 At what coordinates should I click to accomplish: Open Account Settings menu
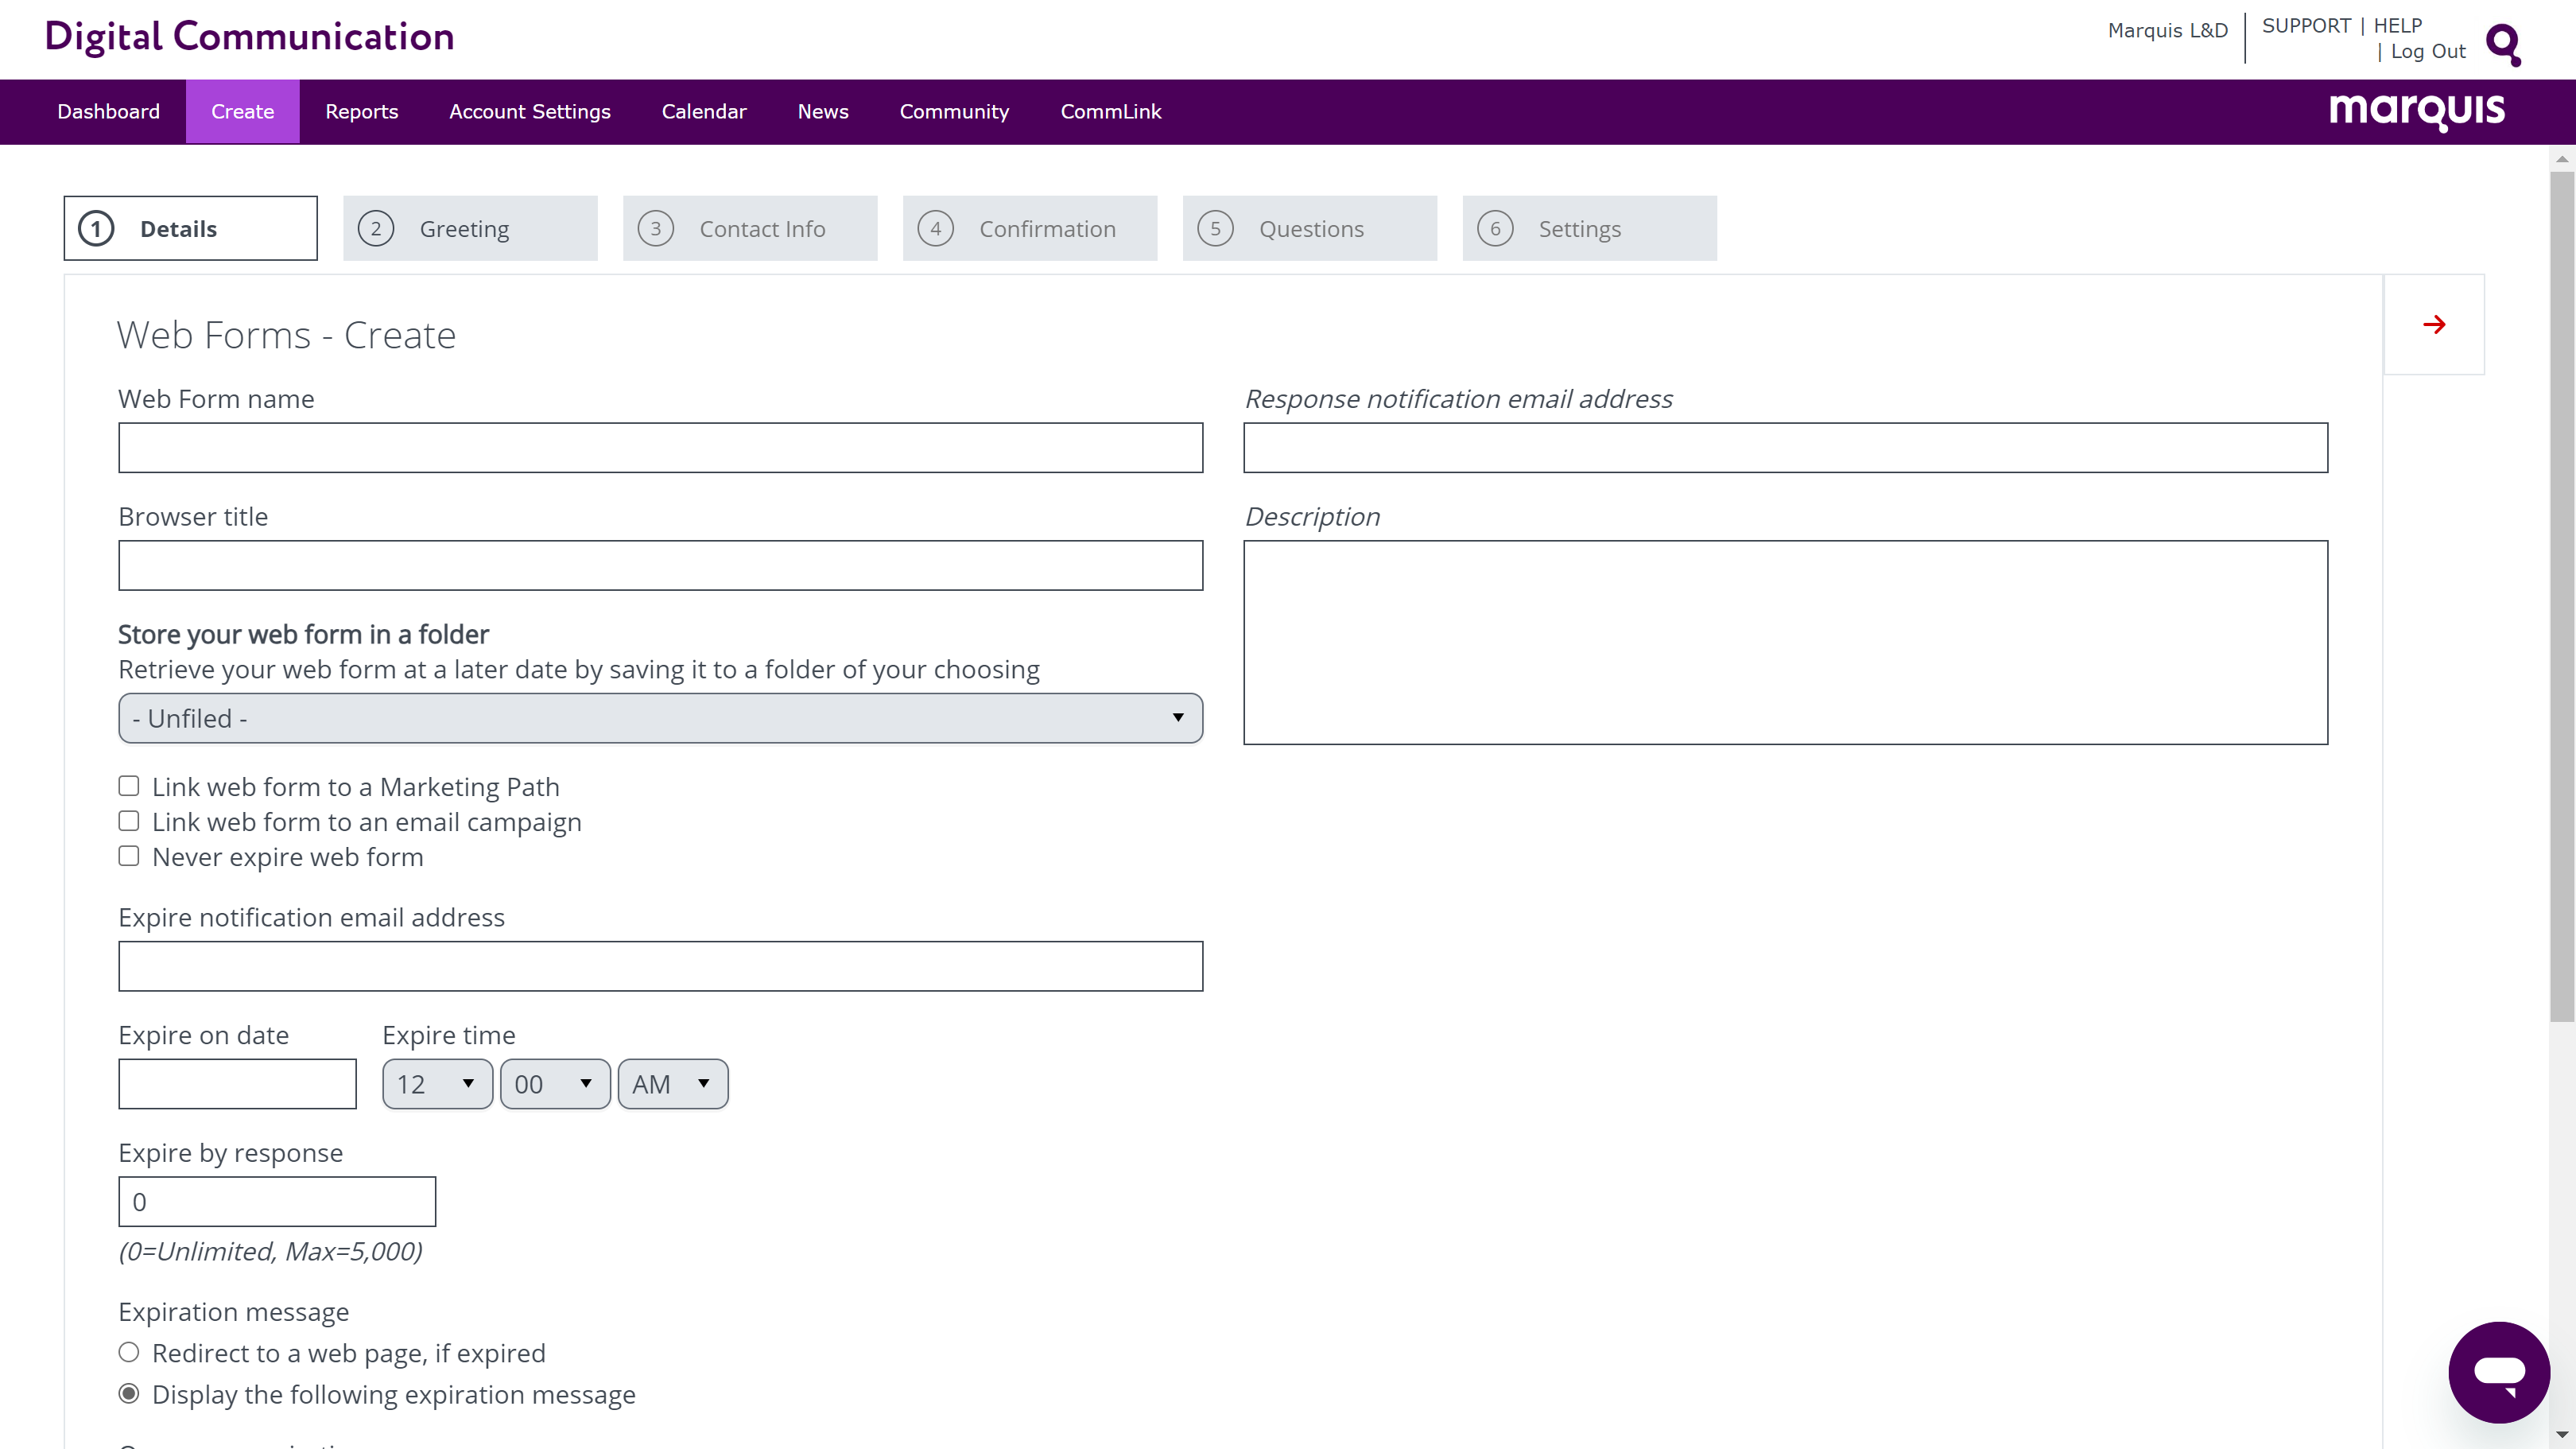click(529, 111)
